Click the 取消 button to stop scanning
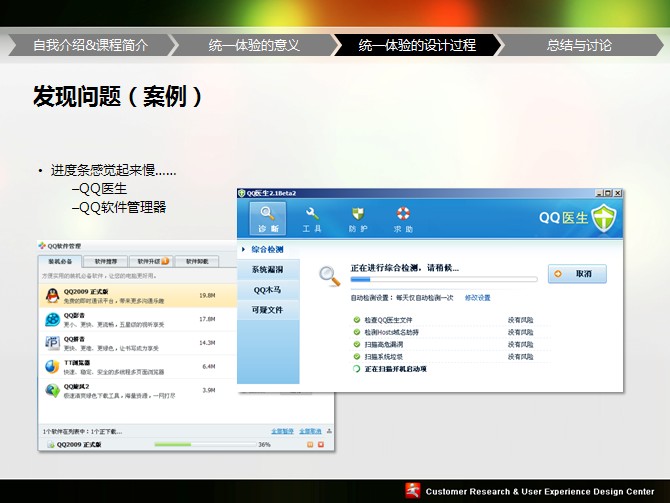 click(x=577, y=274)
